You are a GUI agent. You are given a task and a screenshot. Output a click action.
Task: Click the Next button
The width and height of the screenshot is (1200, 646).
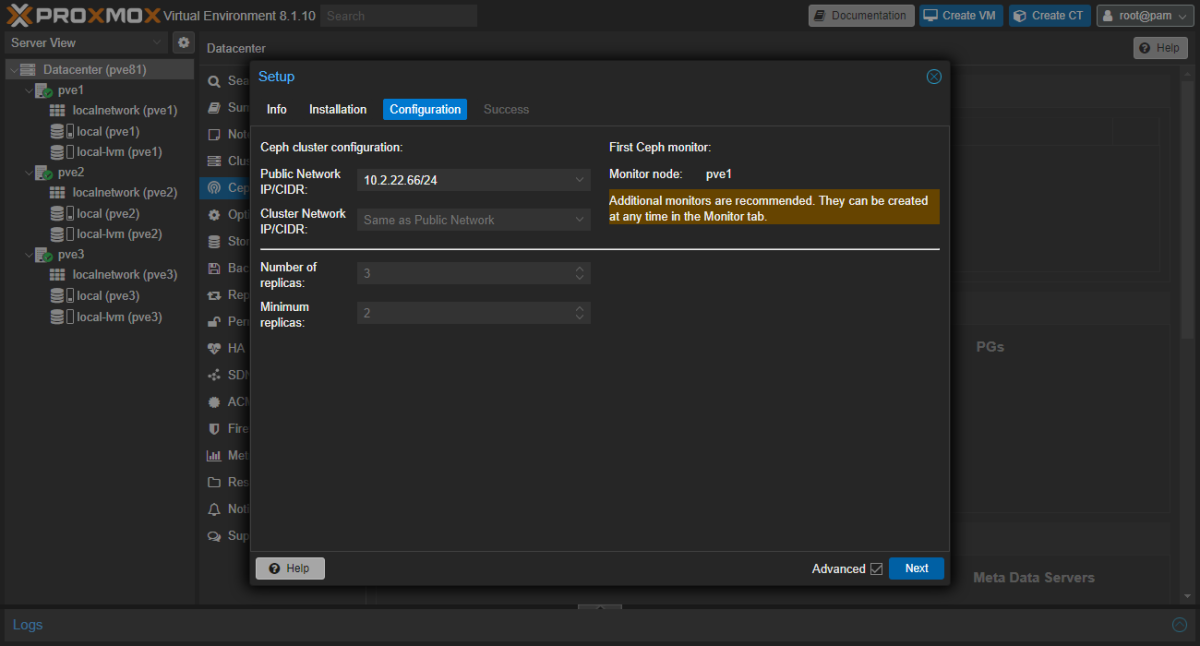coord(917,568)
